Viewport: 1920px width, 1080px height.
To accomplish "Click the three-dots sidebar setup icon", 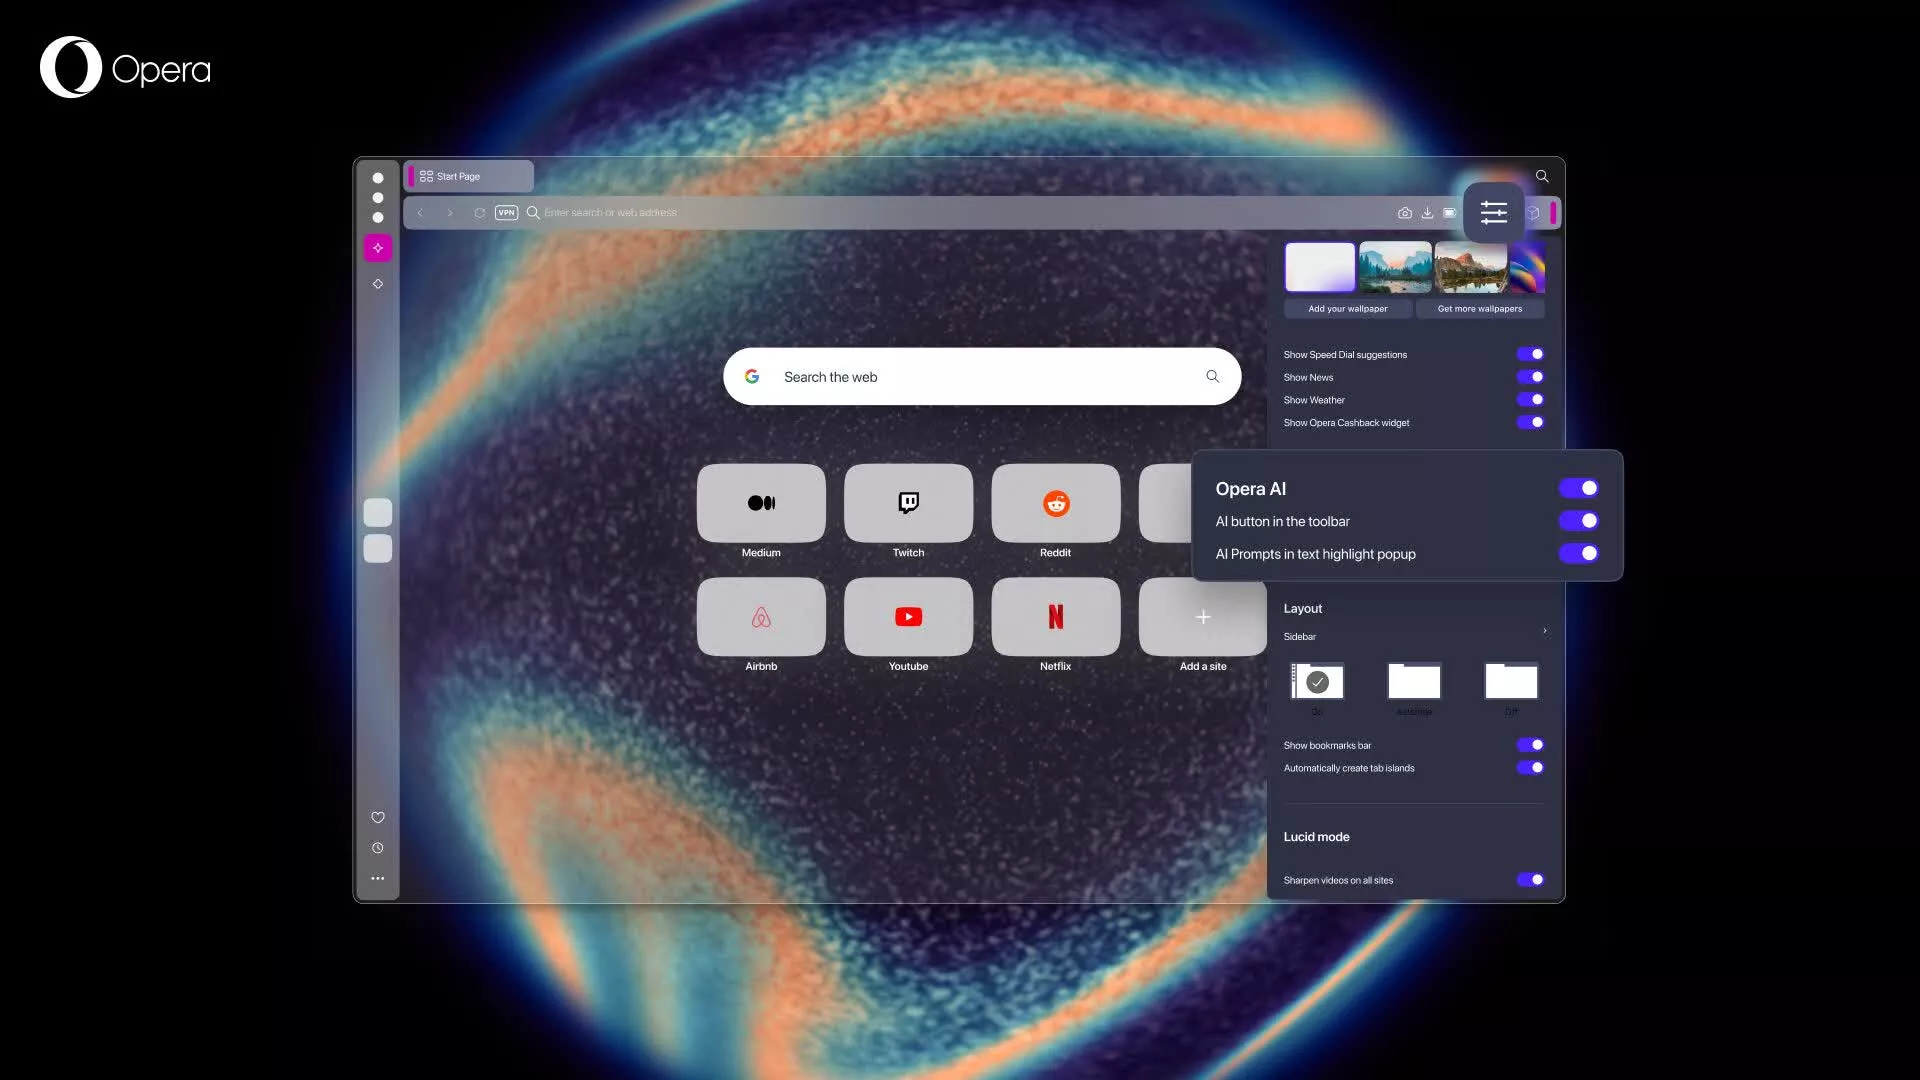I will click(x=378, y=878).
